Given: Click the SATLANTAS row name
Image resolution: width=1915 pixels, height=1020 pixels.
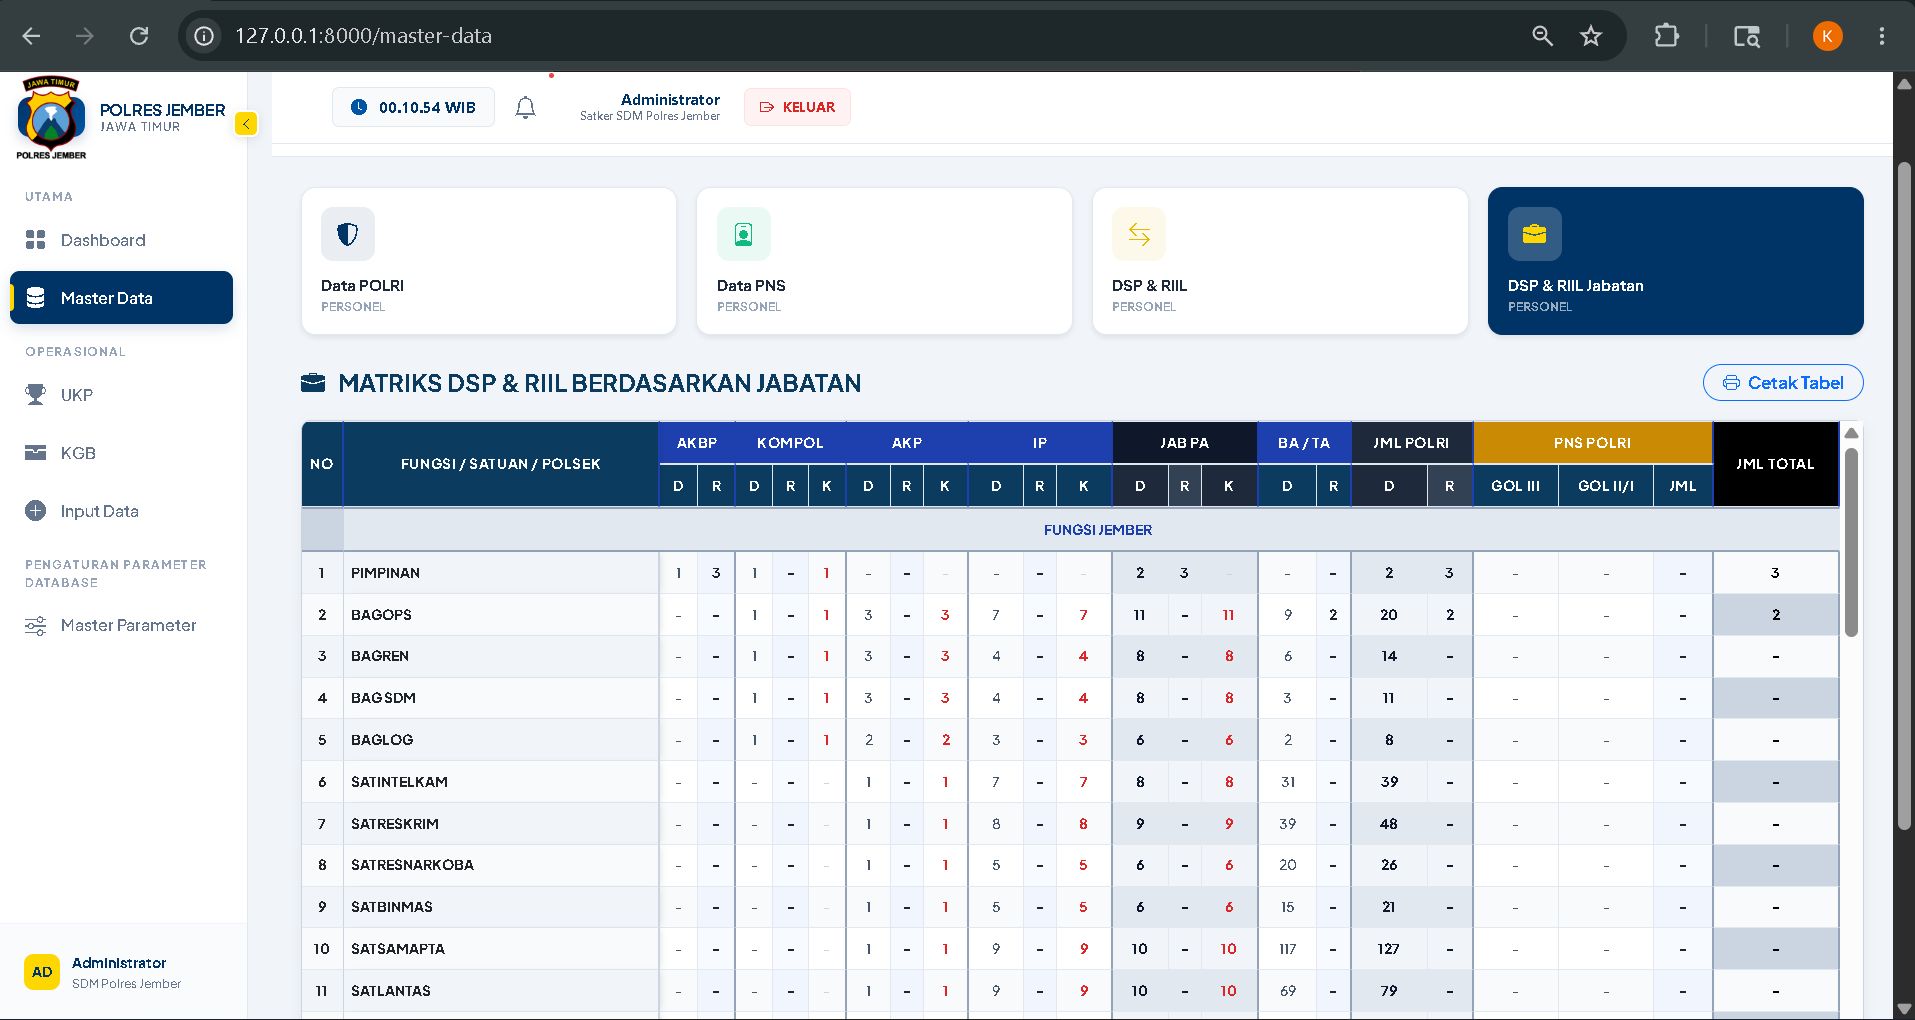Looking at the screenshot, I should coord(390,991).
